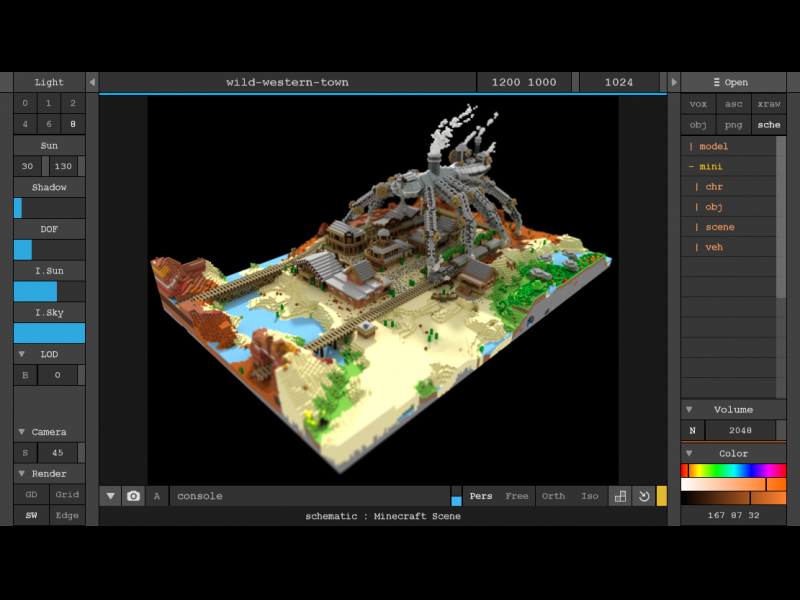The width and height of the screenshot is (800, 600).
Task: Collapse the left panel with the arrow icon
Action: [x=92, y=82]
